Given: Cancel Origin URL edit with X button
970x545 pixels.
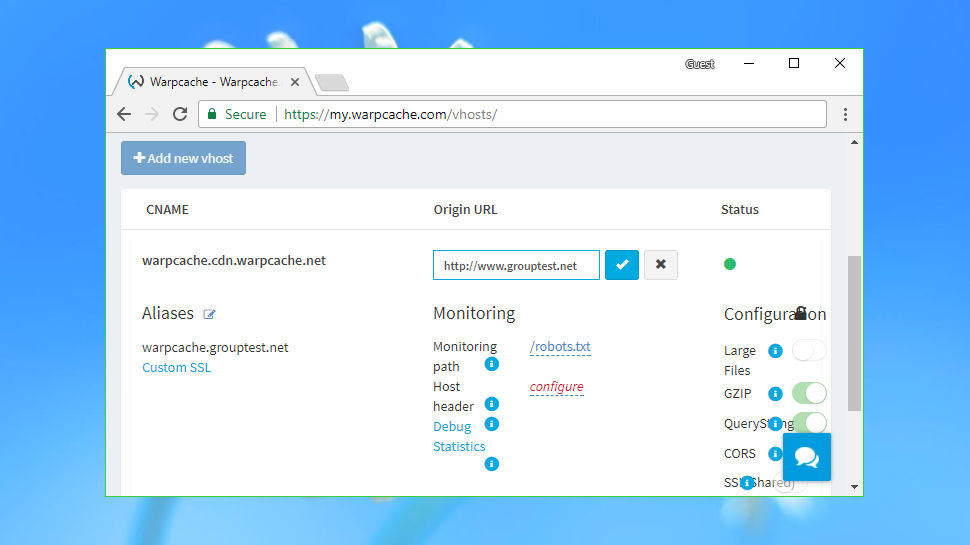Looking at the screenshot, I should (x=661, y=265).
